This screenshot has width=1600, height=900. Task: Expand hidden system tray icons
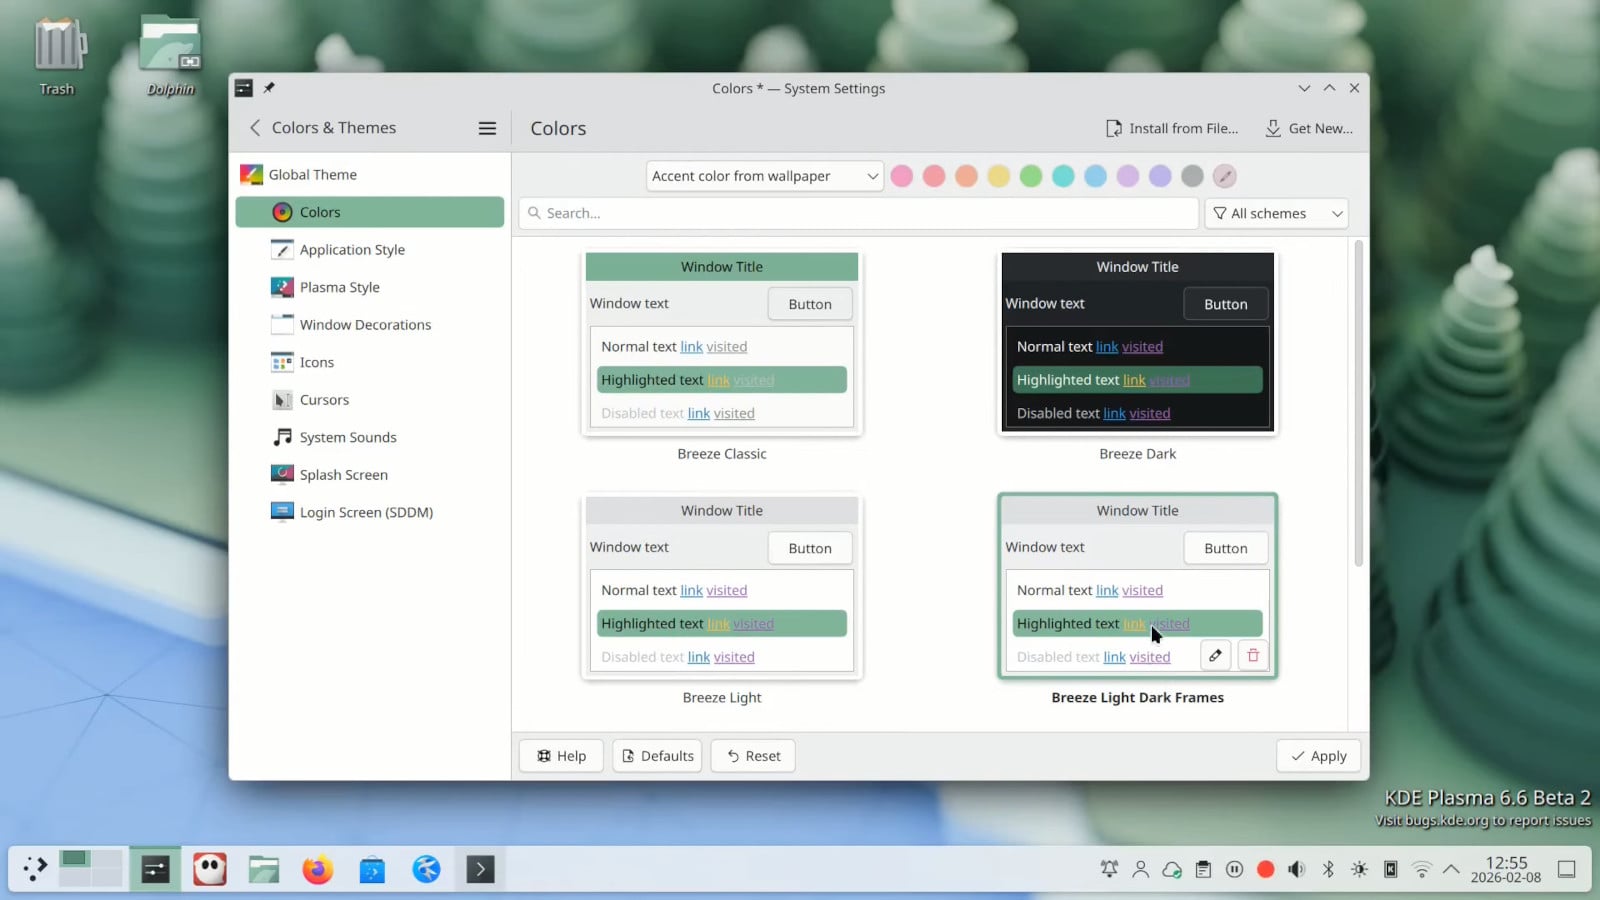click(x=1450, y=869)
